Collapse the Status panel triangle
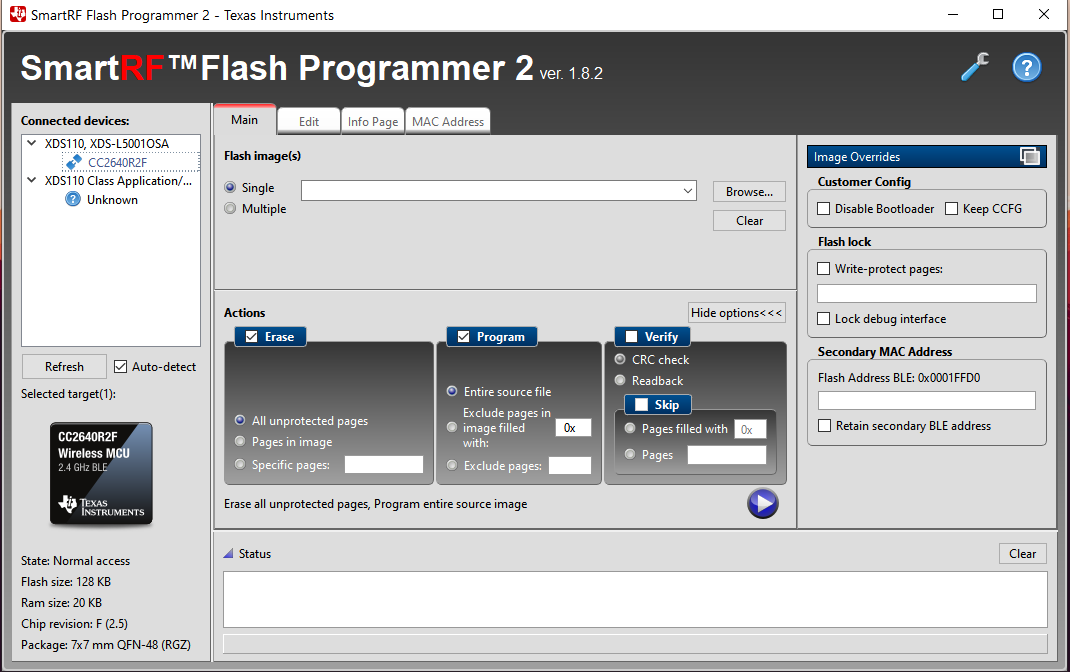The width and height of the screenshot is (1070, 672). tap(228, 553)
